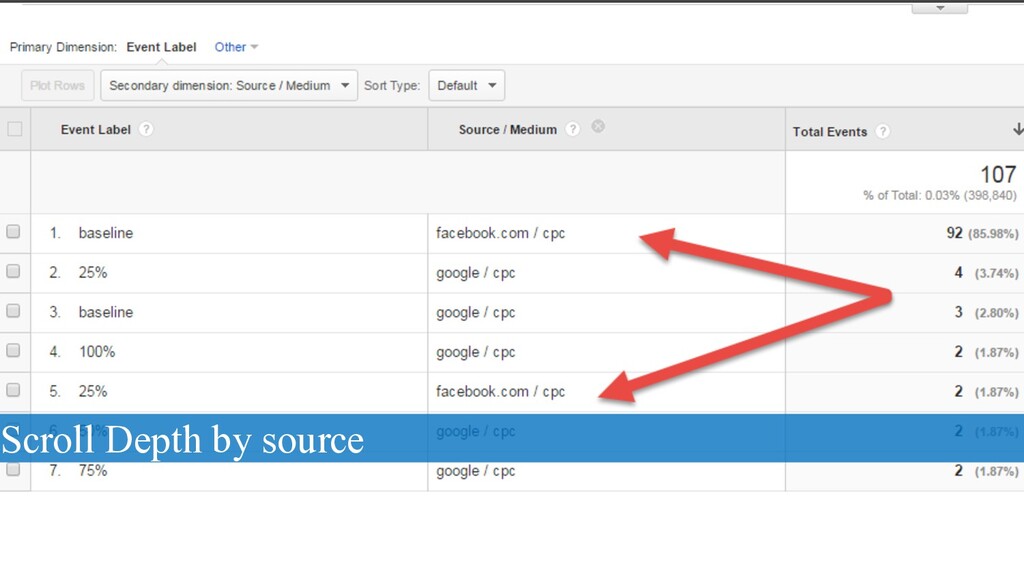1024x576 pixels.
Task: Check row 1 baseline facebook.com checkbox
Action: [x=13, y=232]
